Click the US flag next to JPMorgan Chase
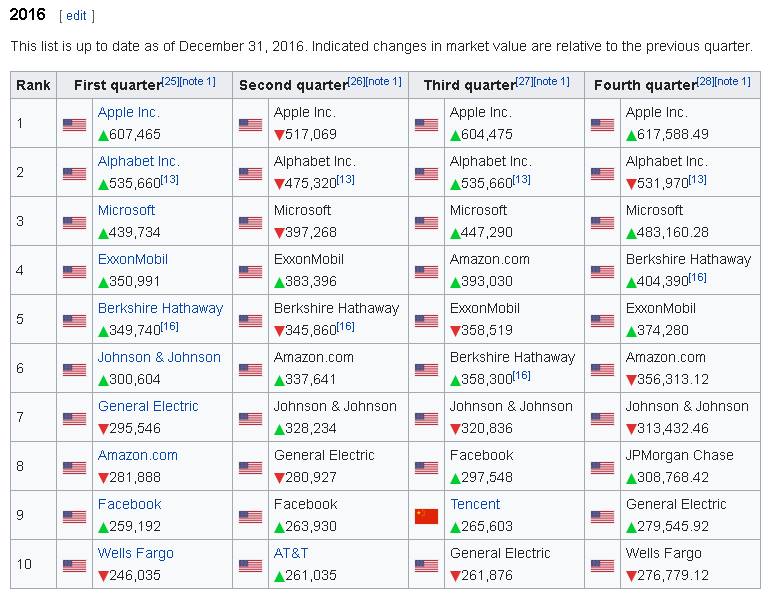 click(x=602, y=467)
